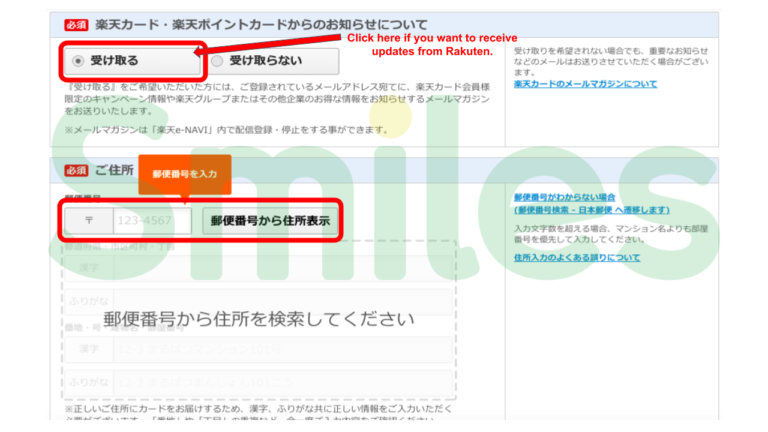Viewport: 768px width, 432px height.
Task: Open 楽天カードのメールマガジンについて link
Action: click(585, 84)
